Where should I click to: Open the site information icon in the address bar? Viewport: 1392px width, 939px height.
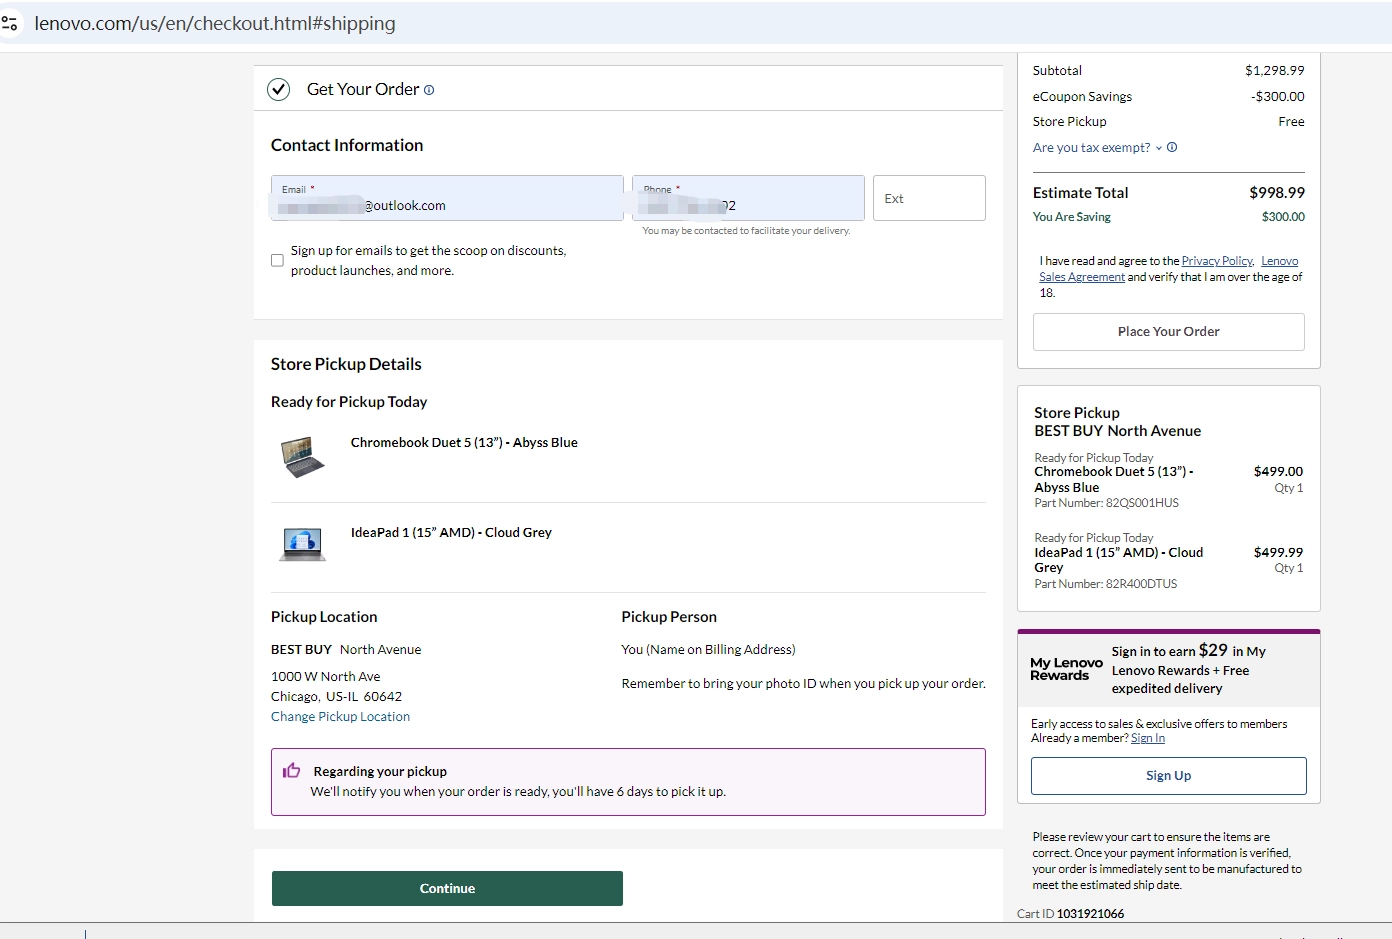[10, 23]
